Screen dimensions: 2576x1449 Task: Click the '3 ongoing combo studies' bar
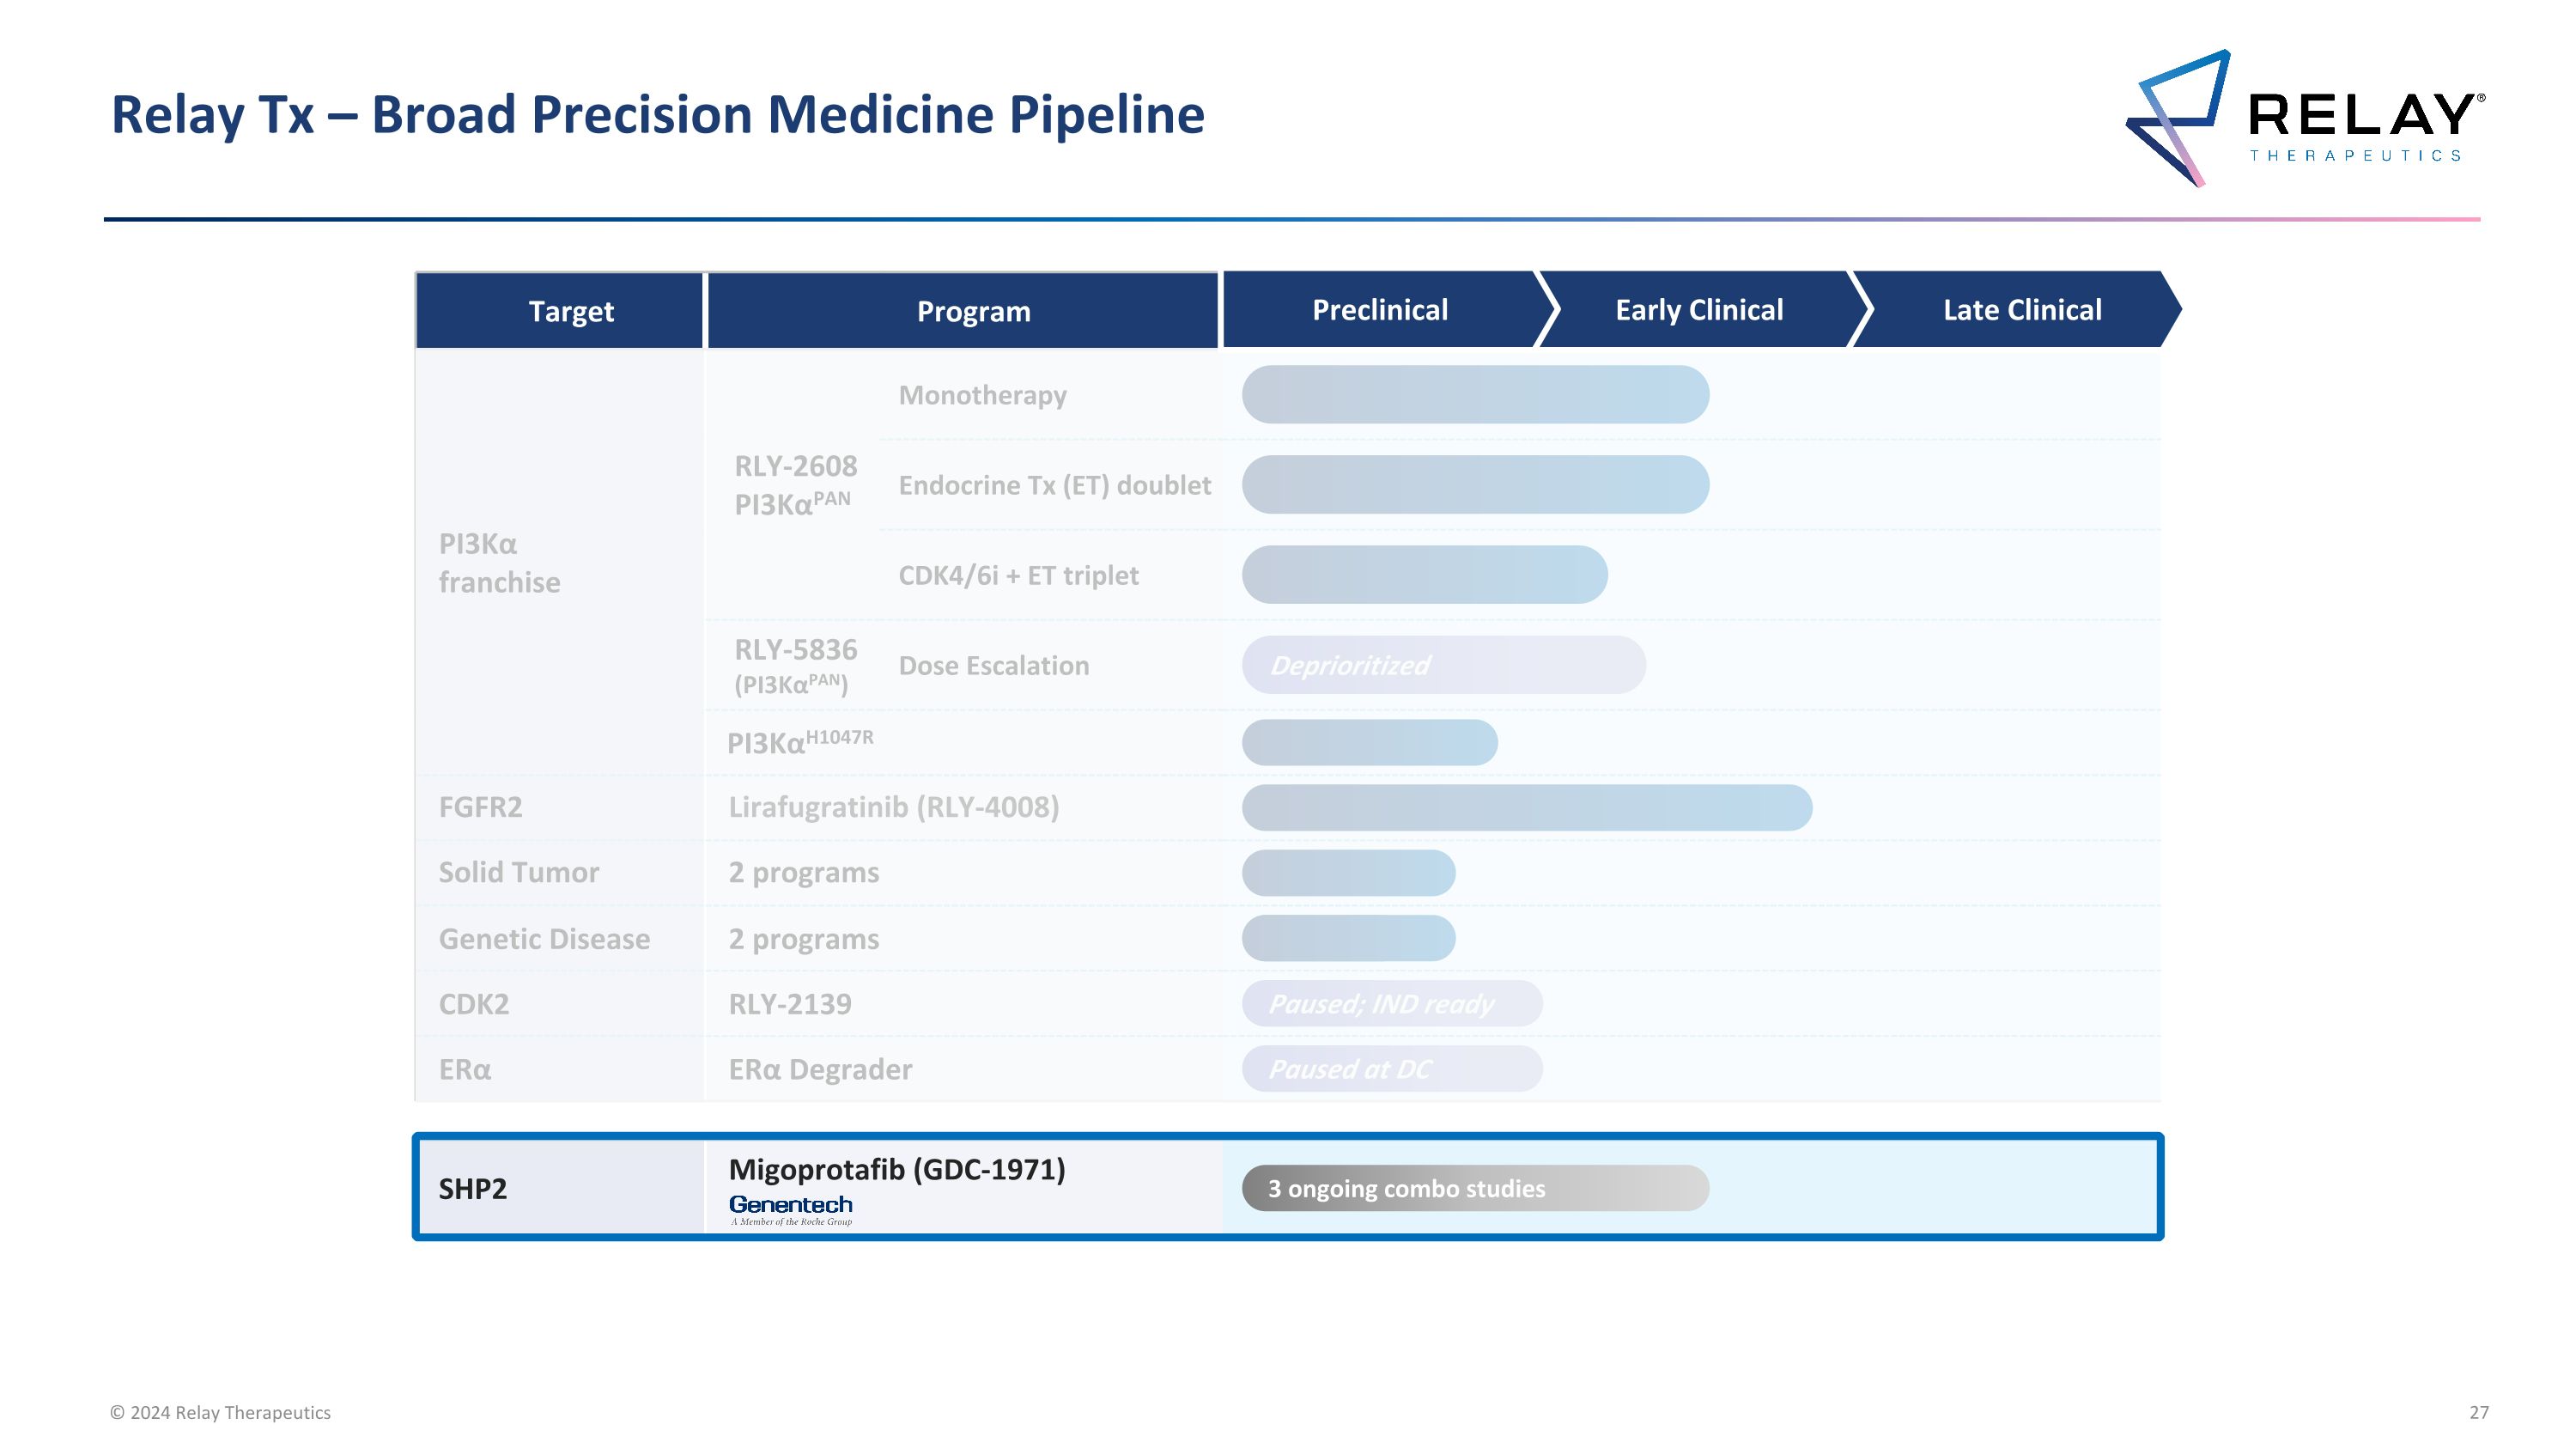[x=1474, y=1188]
